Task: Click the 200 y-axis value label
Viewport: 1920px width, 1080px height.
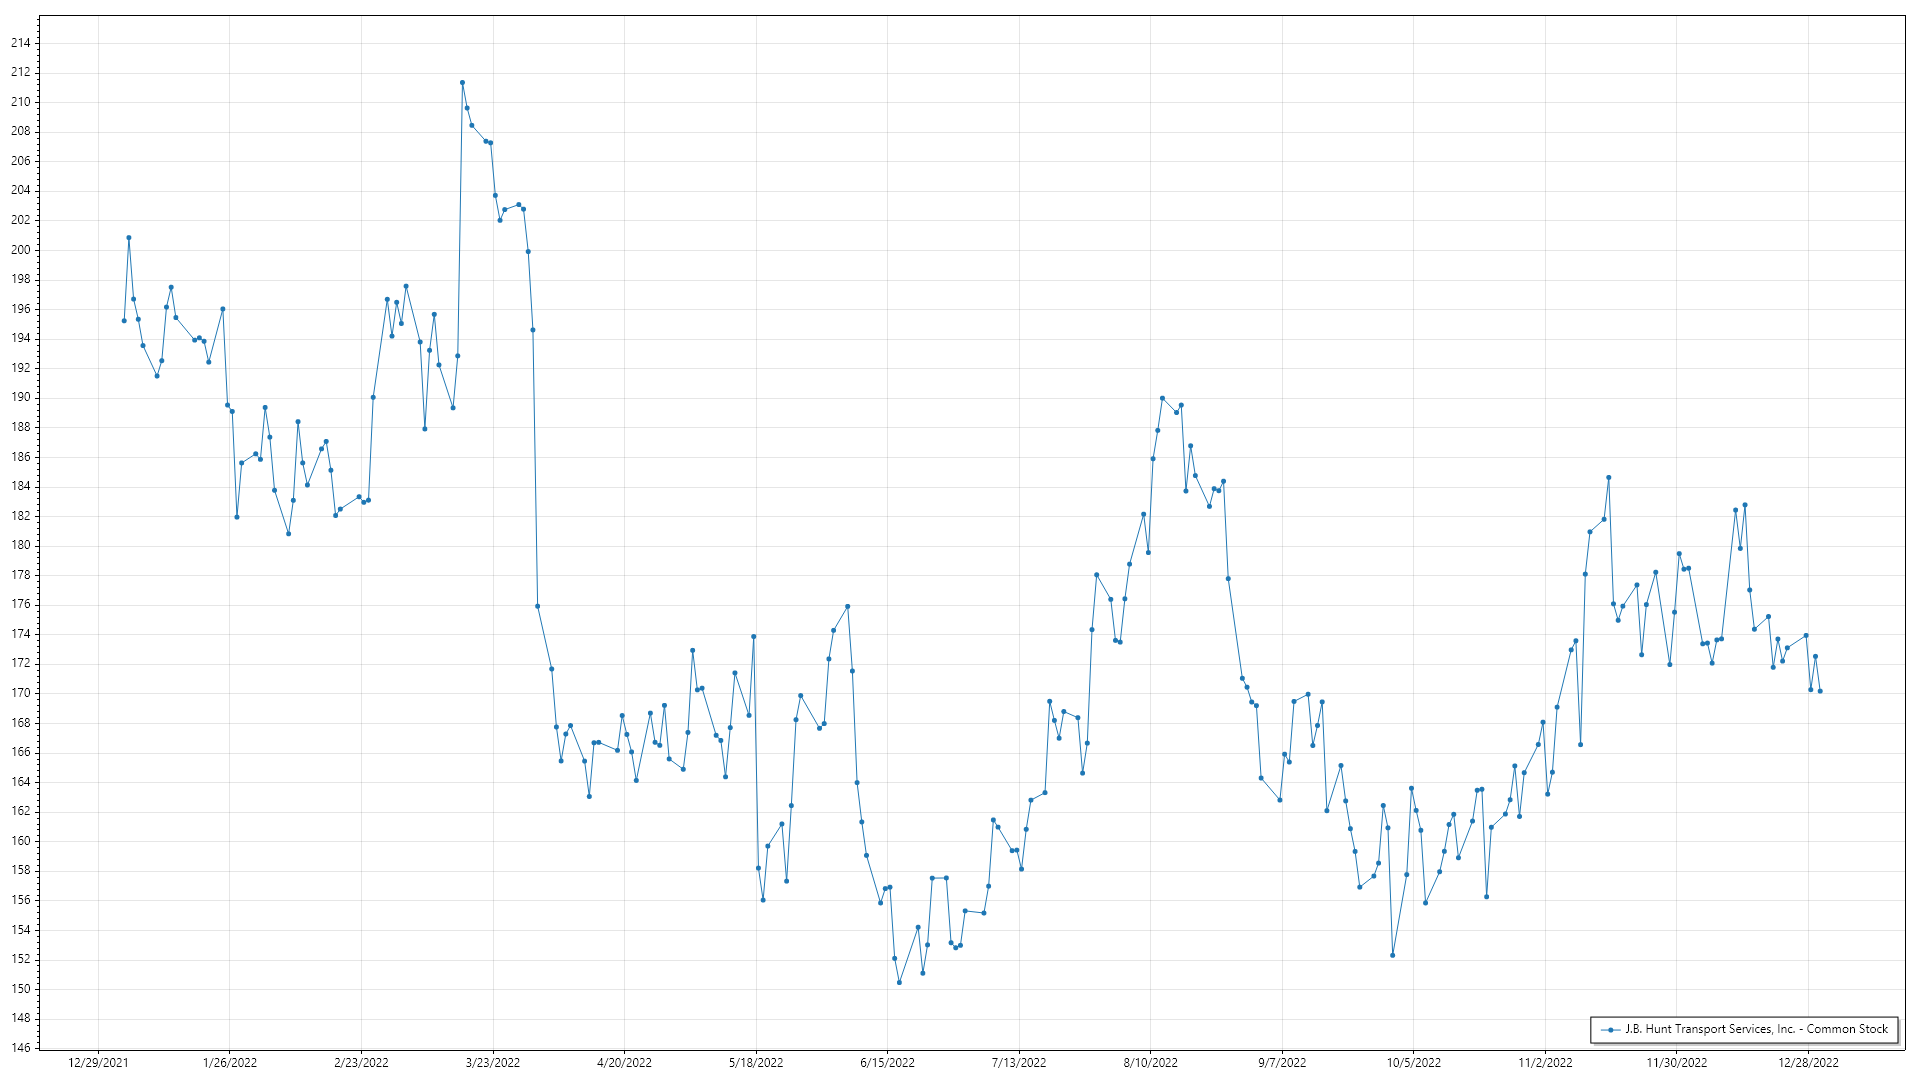Action: point(21,250)
